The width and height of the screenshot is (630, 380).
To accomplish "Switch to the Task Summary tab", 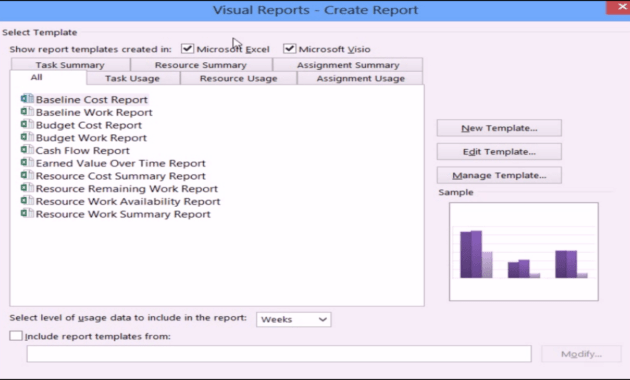I will point(70,65).
